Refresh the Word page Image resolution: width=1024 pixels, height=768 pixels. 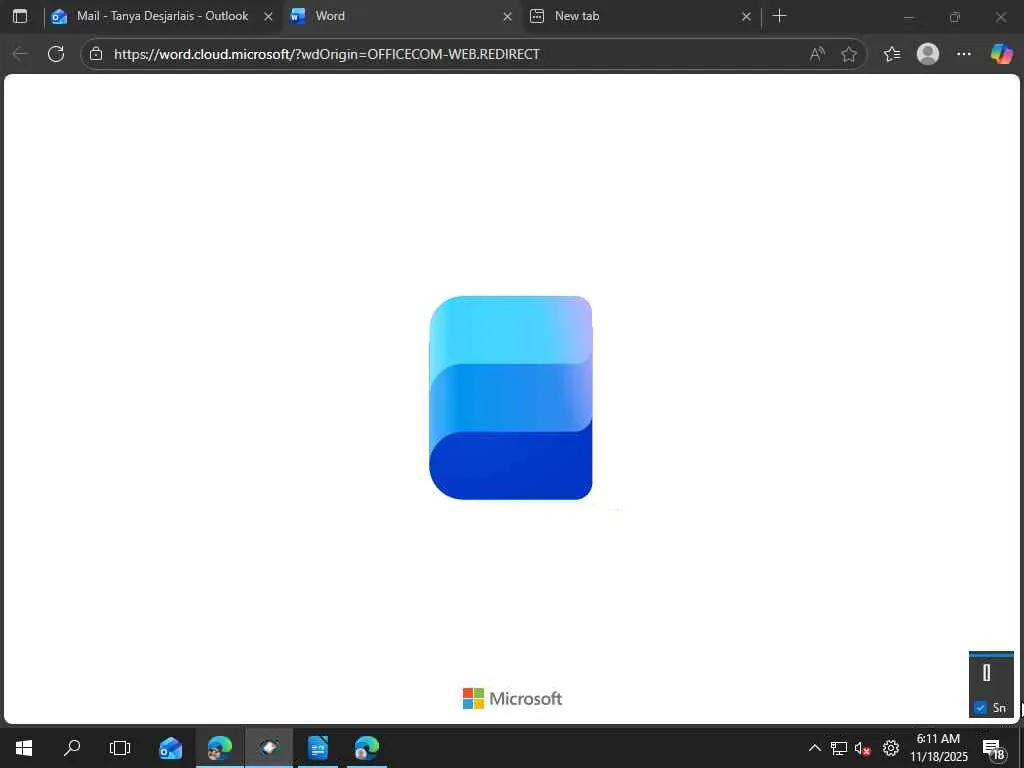[56, 54]
